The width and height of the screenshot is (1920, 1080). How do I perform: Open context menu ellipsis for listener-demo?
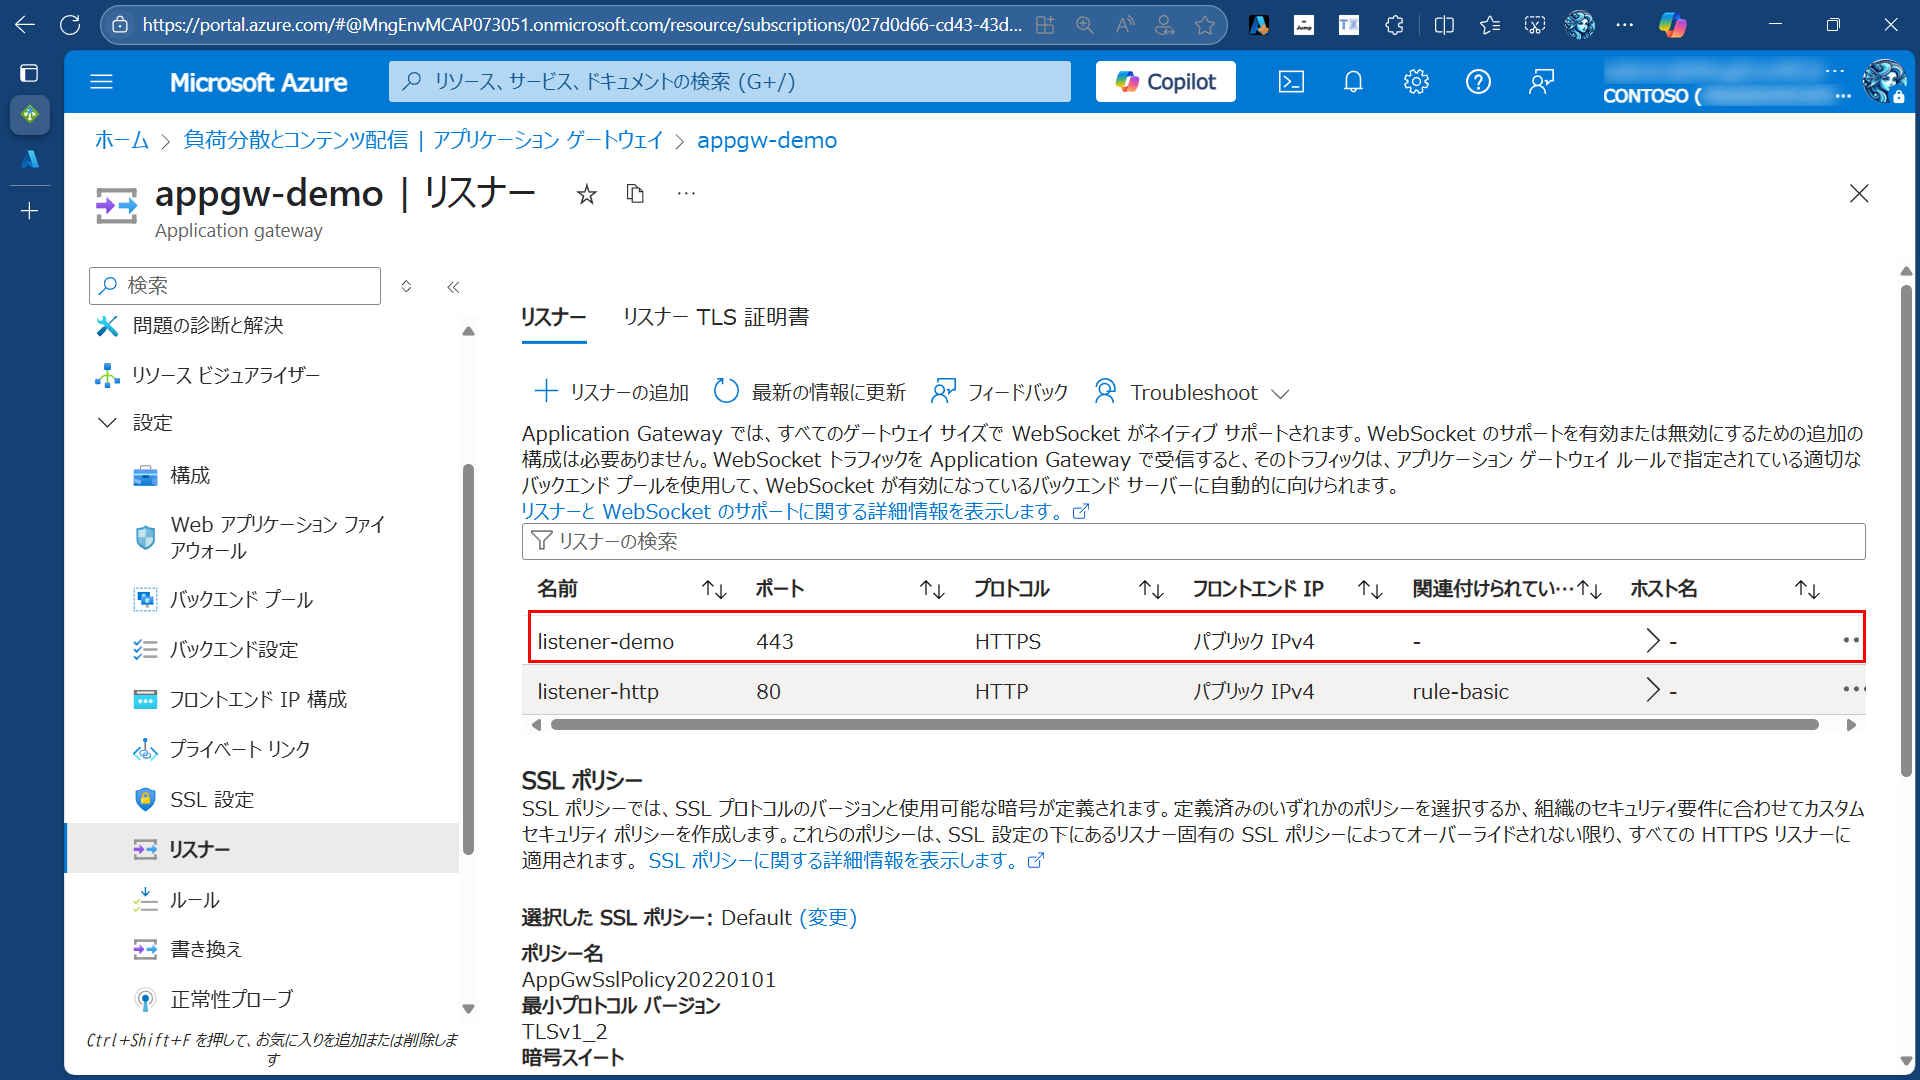1851,640
